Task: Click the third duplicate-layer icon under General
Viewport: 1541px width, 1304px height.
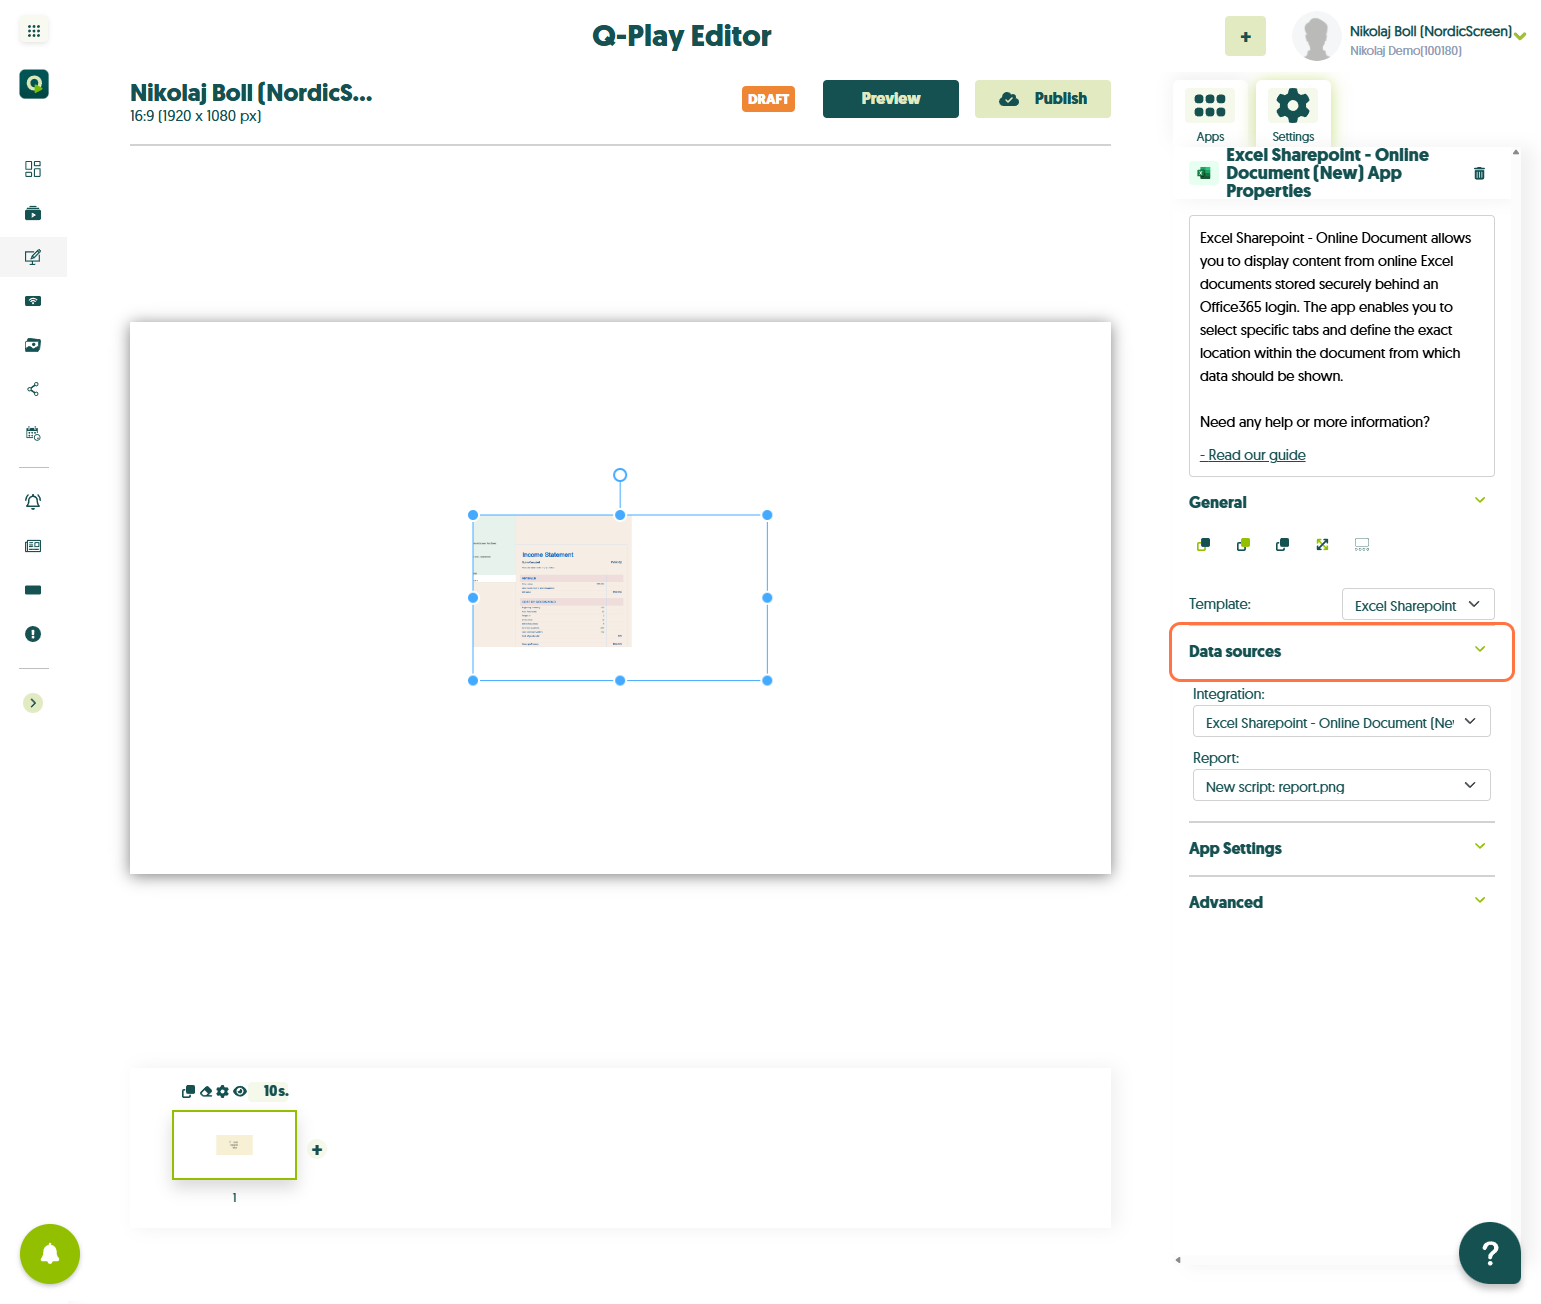Action: 1282,545
